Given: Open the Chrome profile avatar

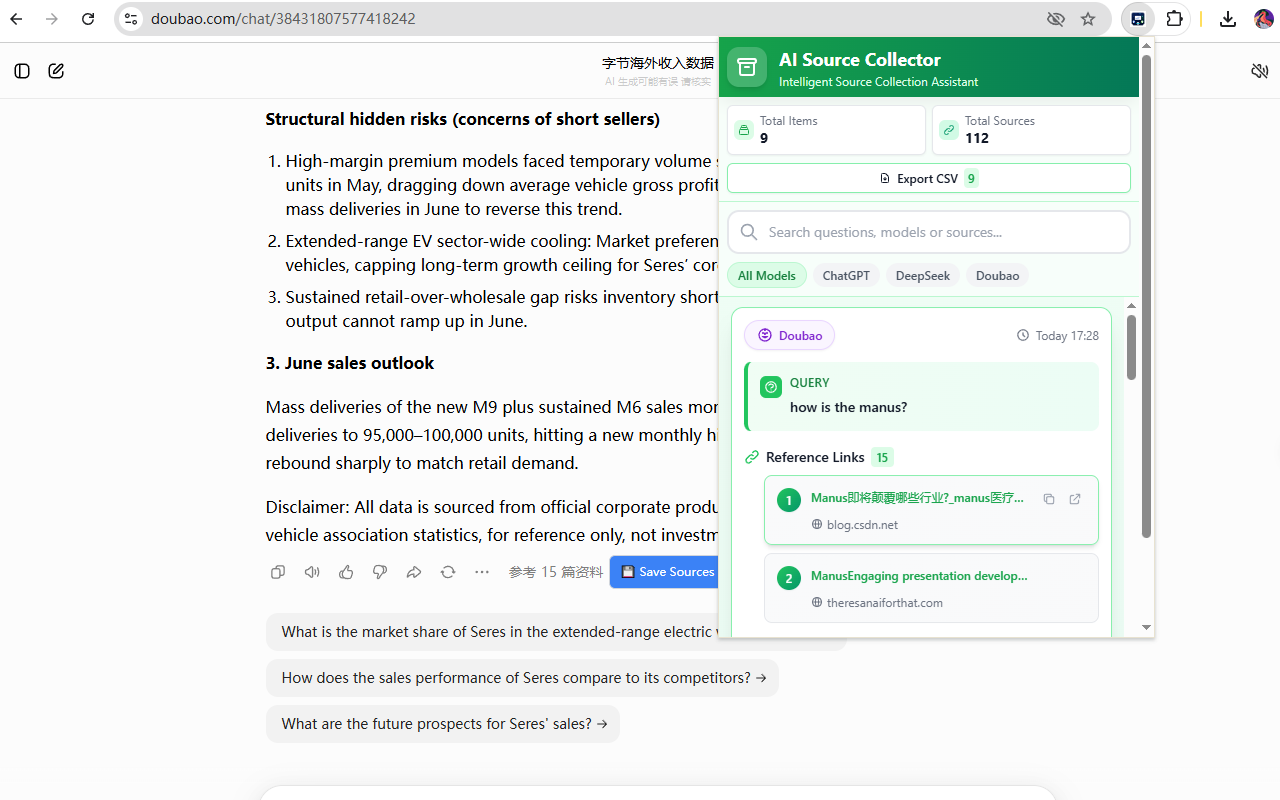Looking at the screenshot, I should coord(1263,19).
